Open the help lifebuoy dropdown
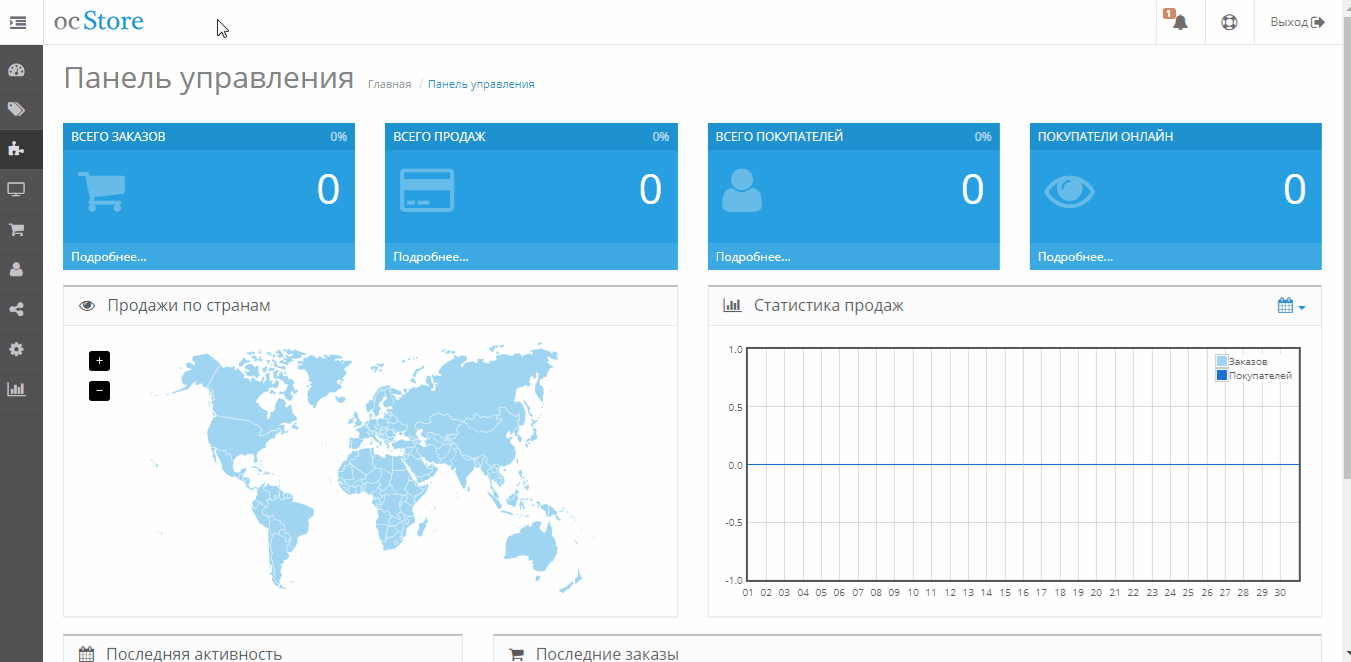This screenshot has height=662, width=1351. (1229, 22)
